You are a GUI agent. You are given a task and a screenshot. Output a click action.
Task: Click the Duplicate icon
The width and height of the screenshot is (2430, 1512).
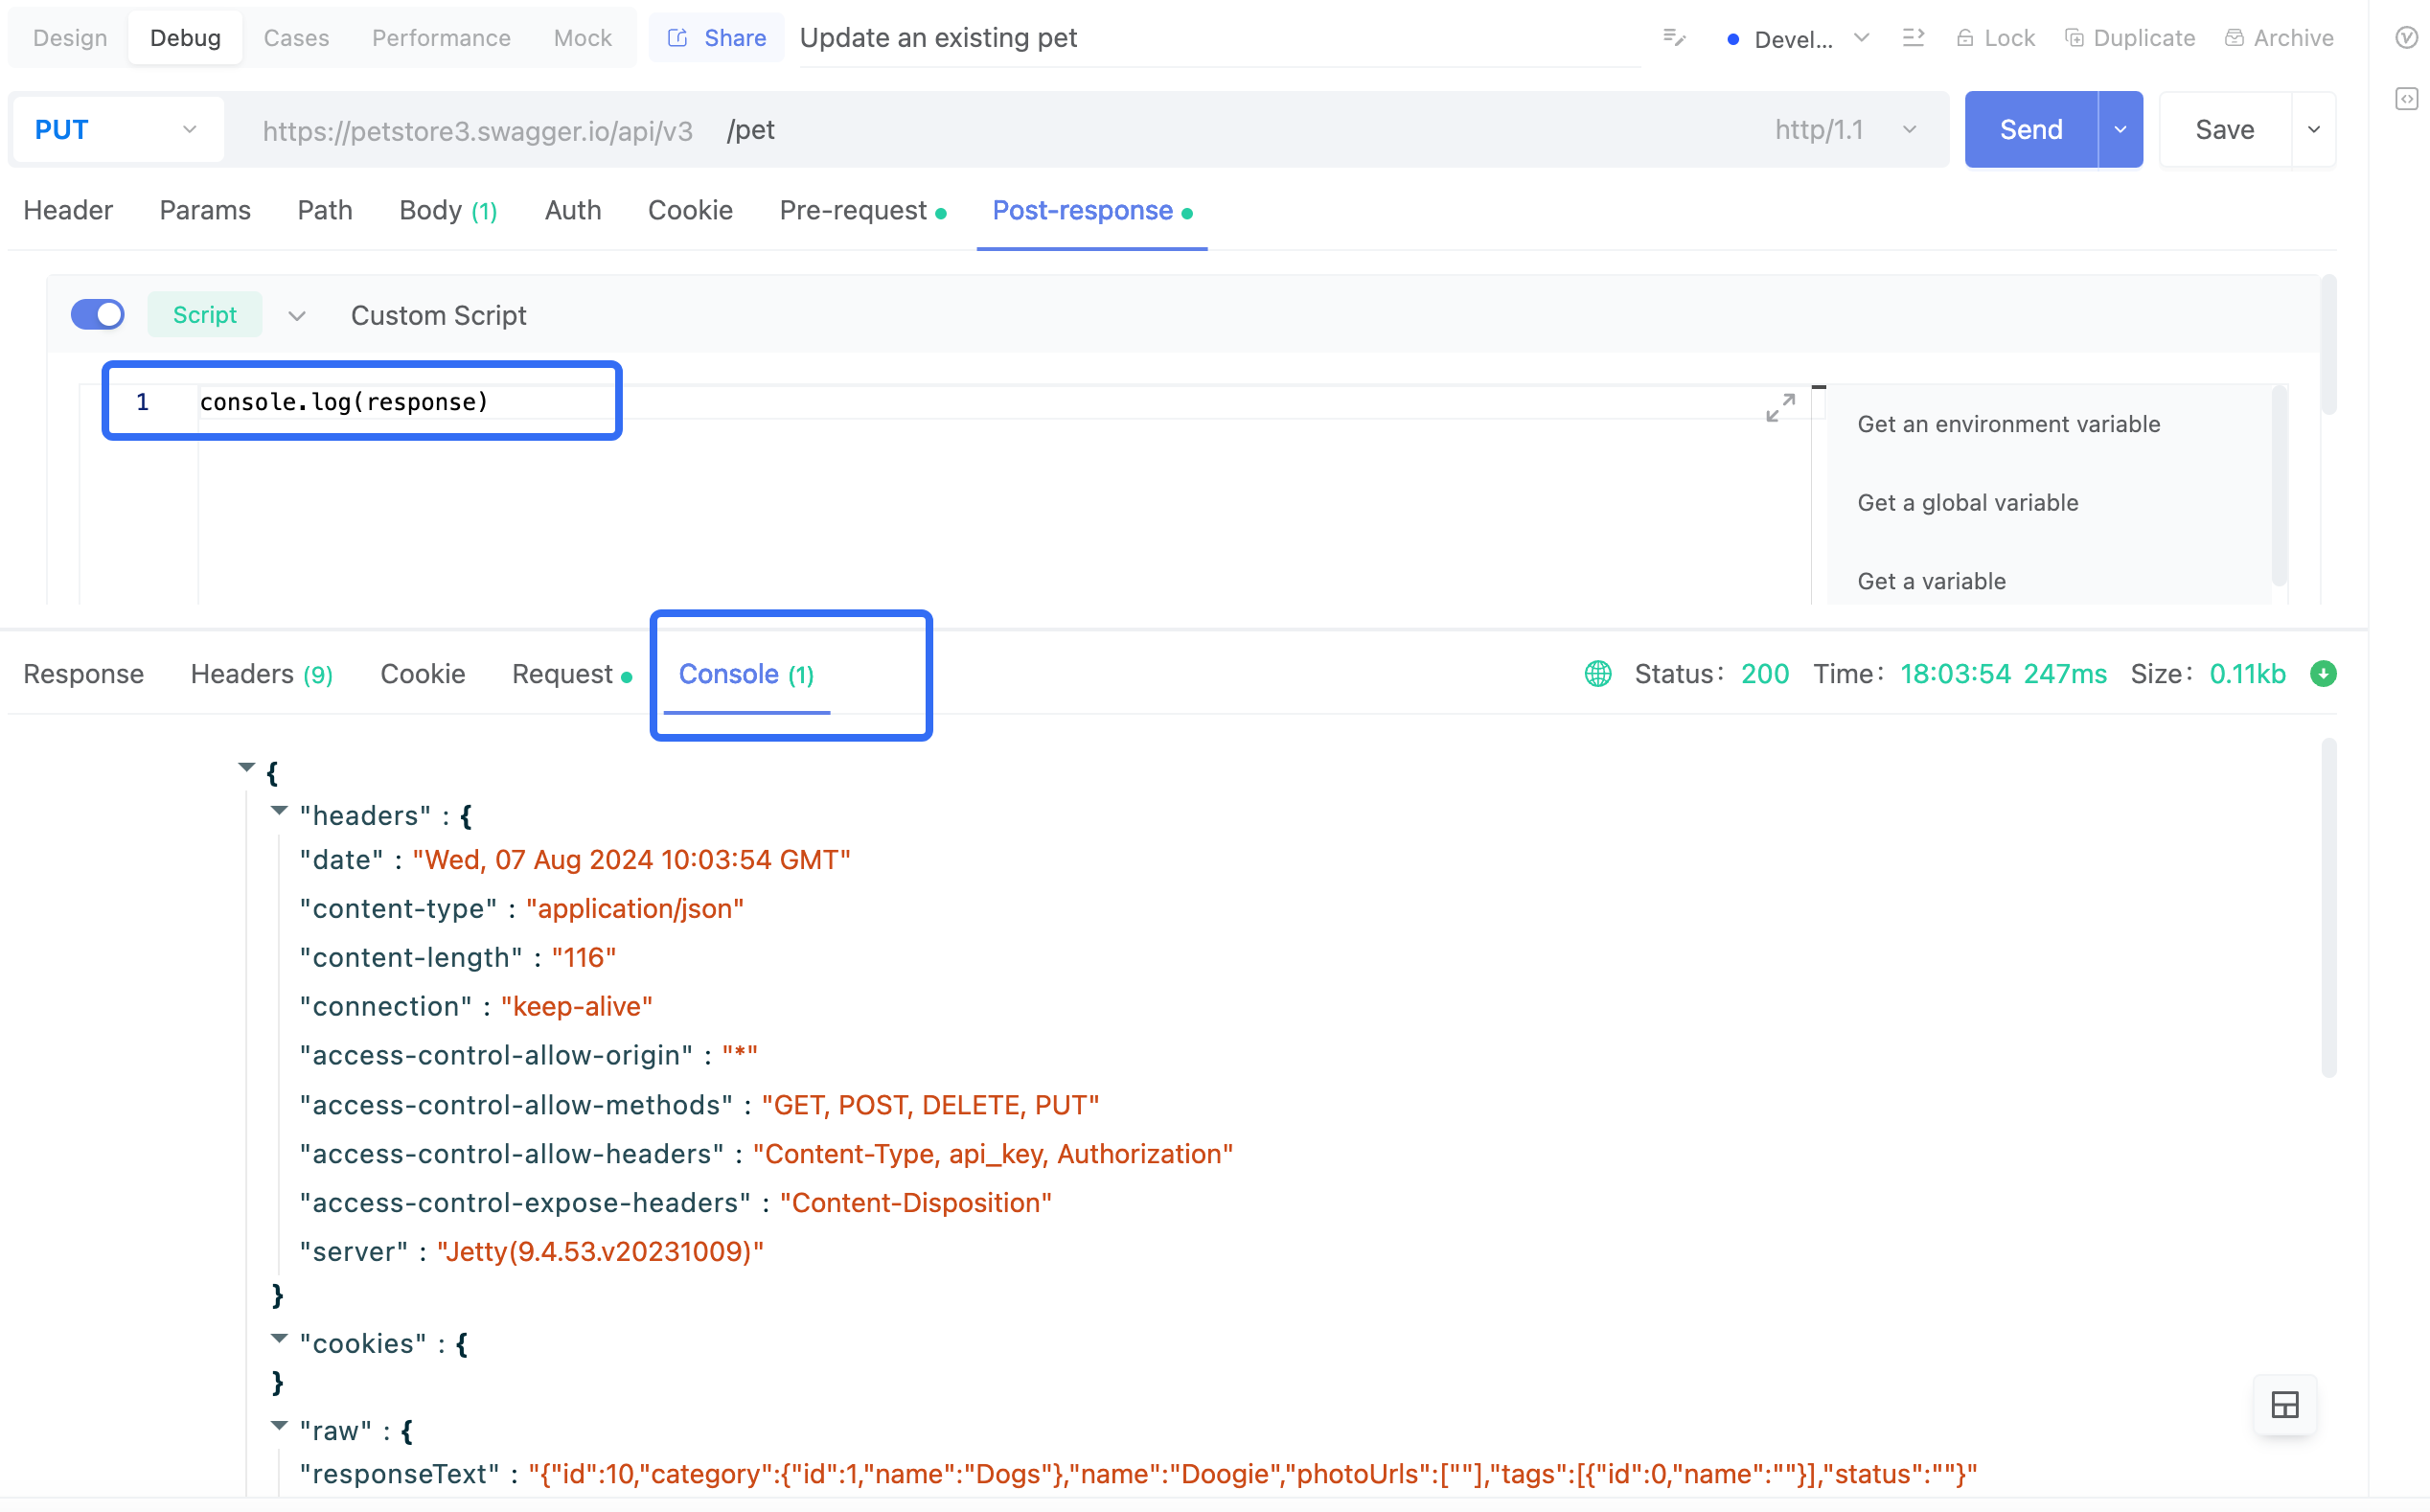2074,38
